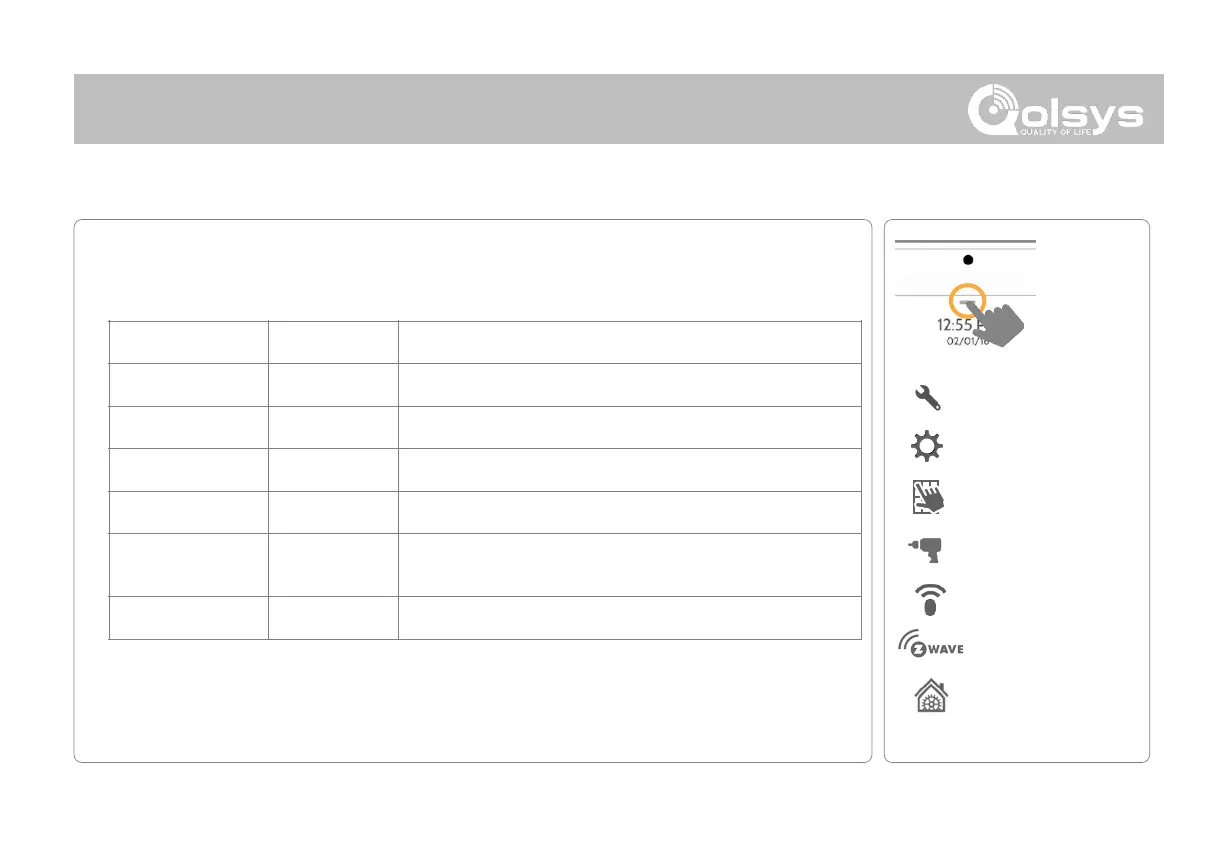Click the table's bottom-left cell
The image size is (1224, 864).
pyautogui.click(x=188, y=618)
